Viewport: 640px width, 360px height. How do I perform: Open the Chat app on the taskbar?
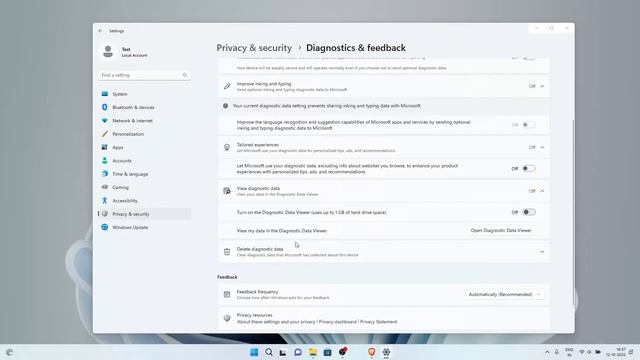(298, 352)
